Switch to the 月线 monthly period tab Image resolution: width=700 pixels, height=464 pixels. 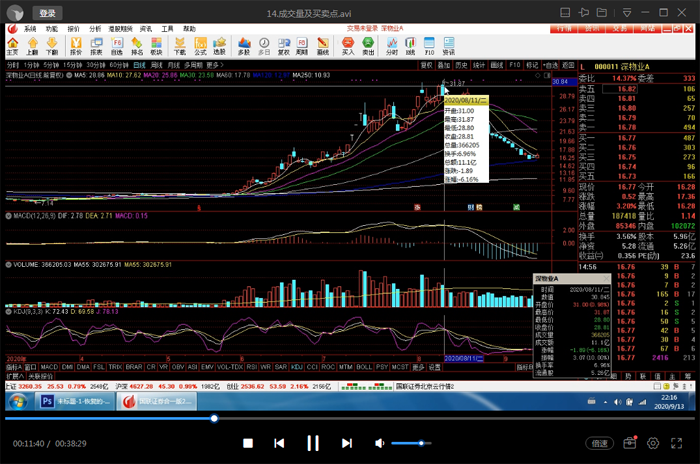tap(173, 65)
